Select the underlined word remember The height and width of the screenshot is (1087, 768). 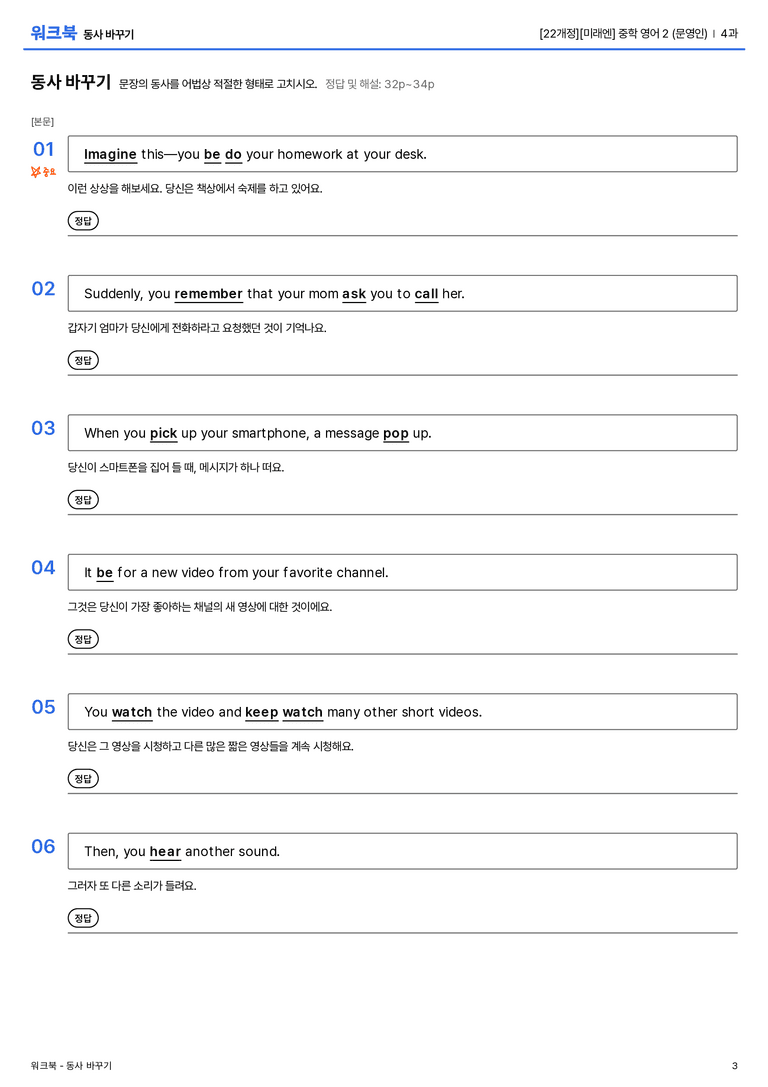pos(208,294)
